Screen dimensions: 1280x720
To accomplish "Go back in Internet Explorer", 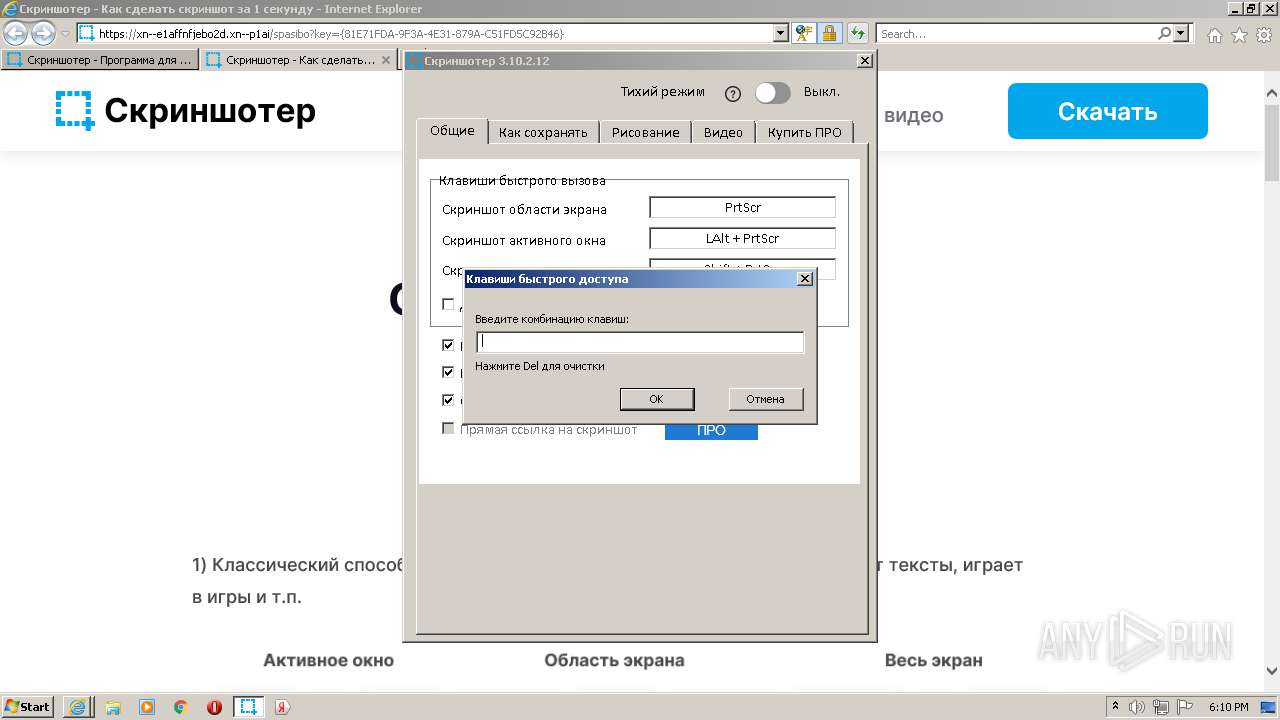I will (x=16, y=33).
